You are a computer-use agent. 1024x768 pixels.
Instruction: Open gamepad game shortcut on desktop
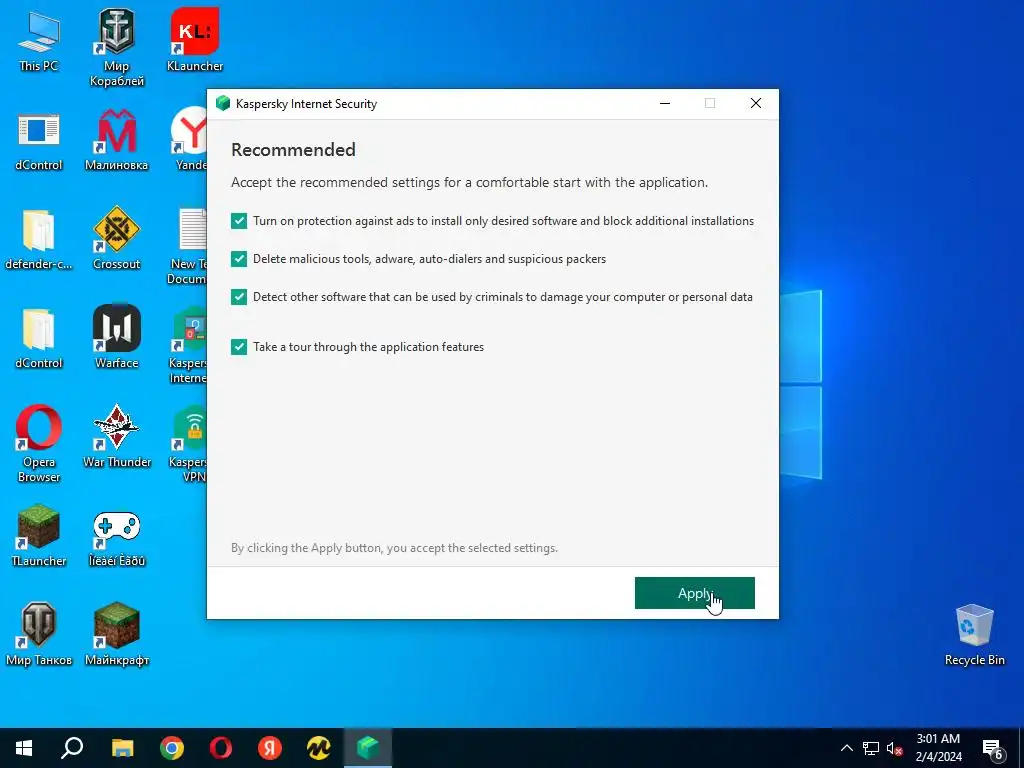[x=116, y=538]
